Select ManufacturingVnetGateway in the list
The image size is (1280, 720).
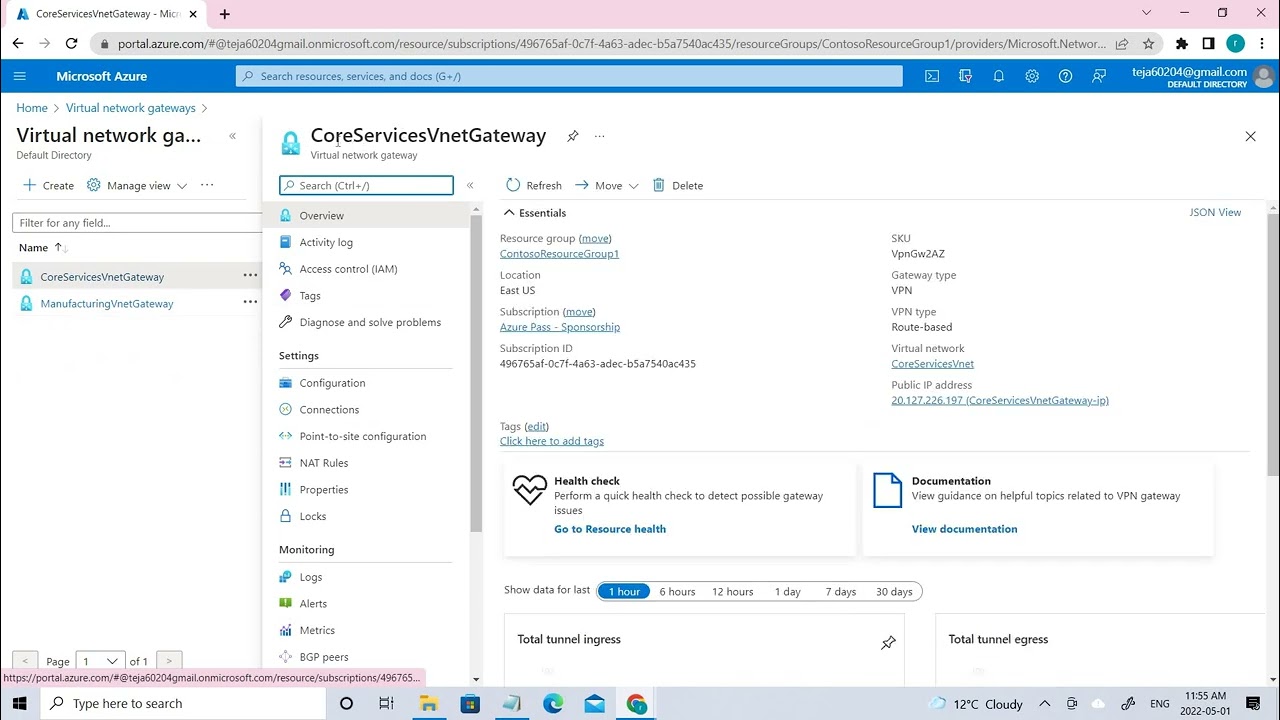coord(107,304)
